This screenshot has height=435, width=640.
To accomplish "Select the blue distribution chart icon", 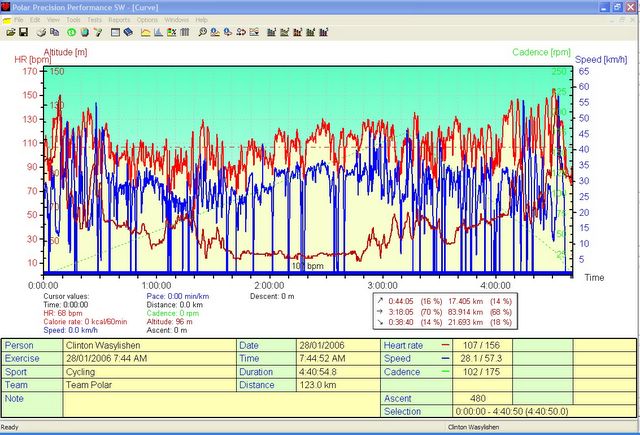I will coord(158,32).
